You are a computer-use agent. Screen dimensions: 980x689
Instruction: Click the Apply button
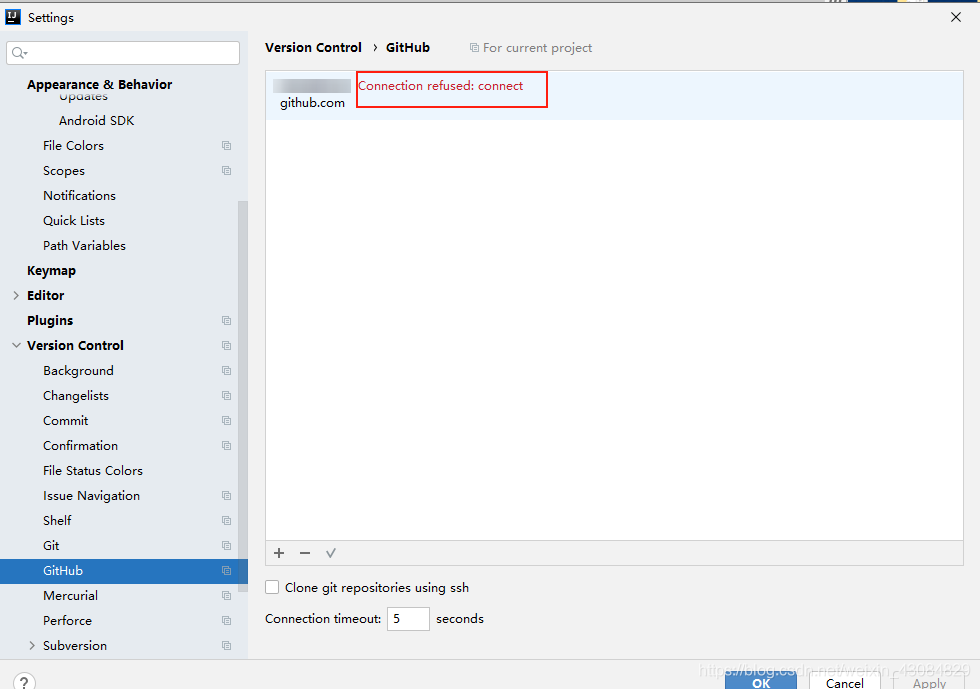[x=929, y=680]
